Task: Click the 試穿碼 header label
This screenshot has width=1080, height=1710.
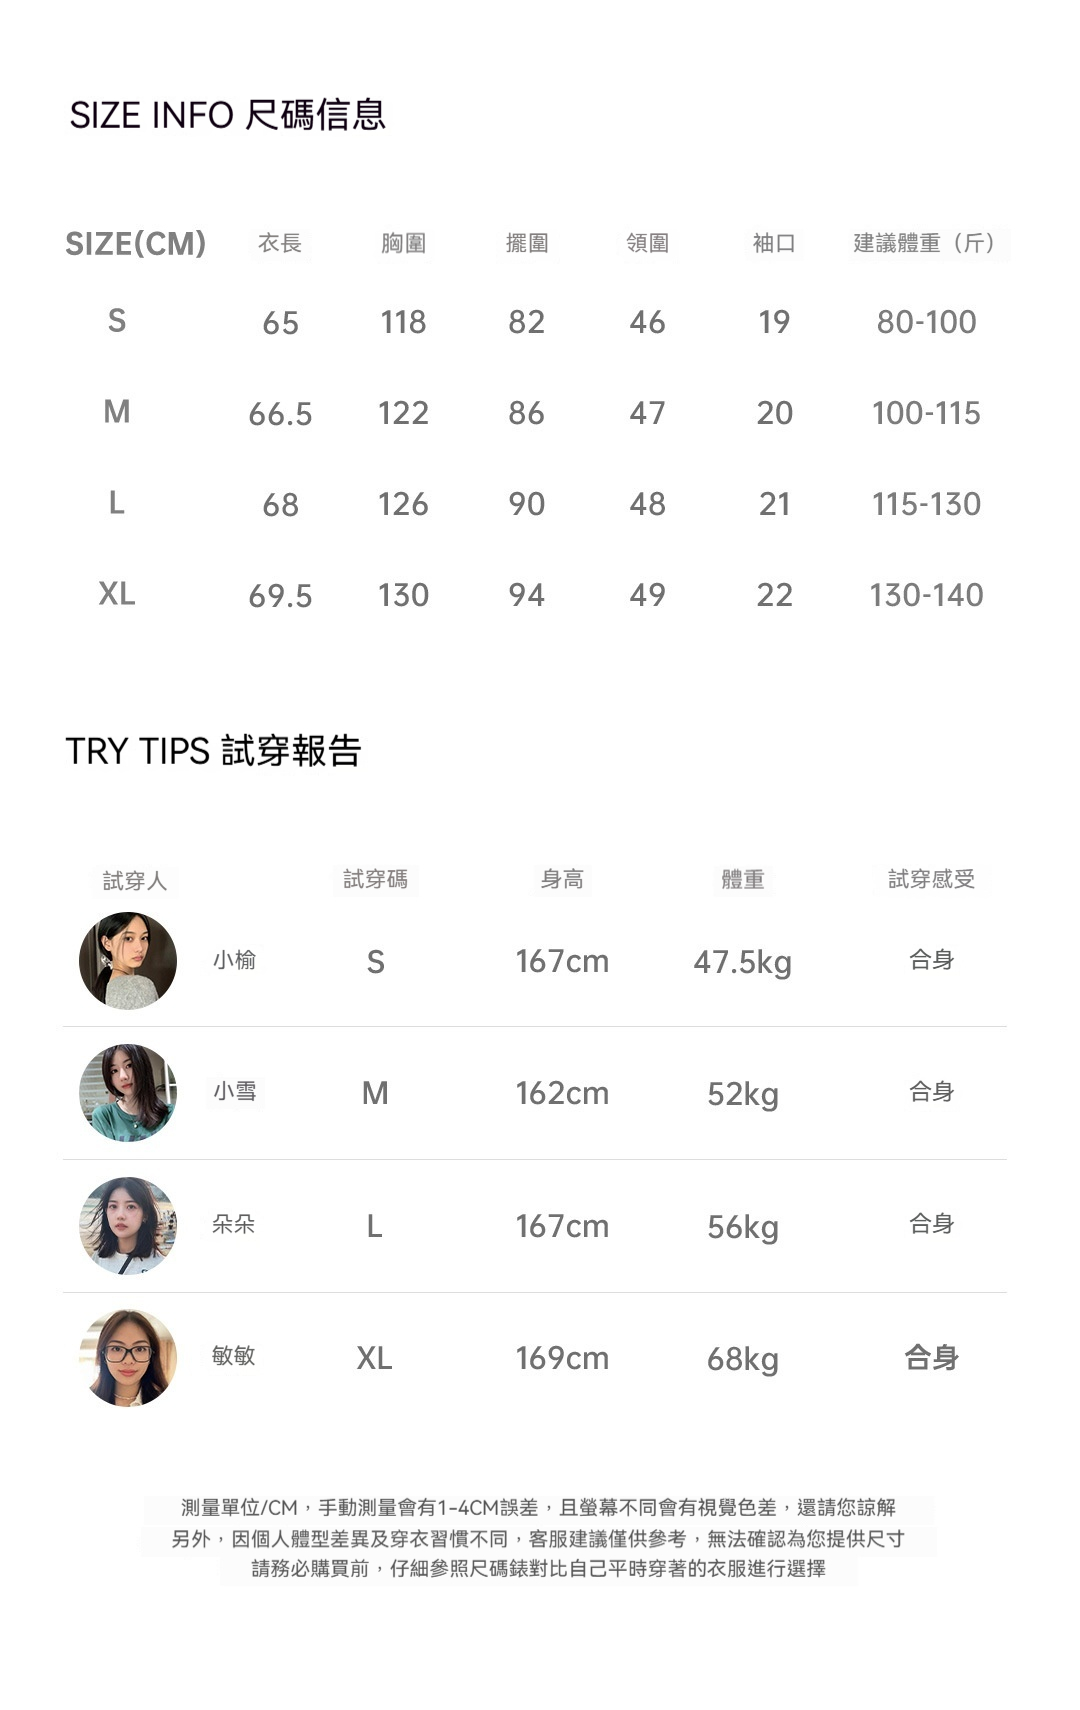Action: tap(375, 879)
